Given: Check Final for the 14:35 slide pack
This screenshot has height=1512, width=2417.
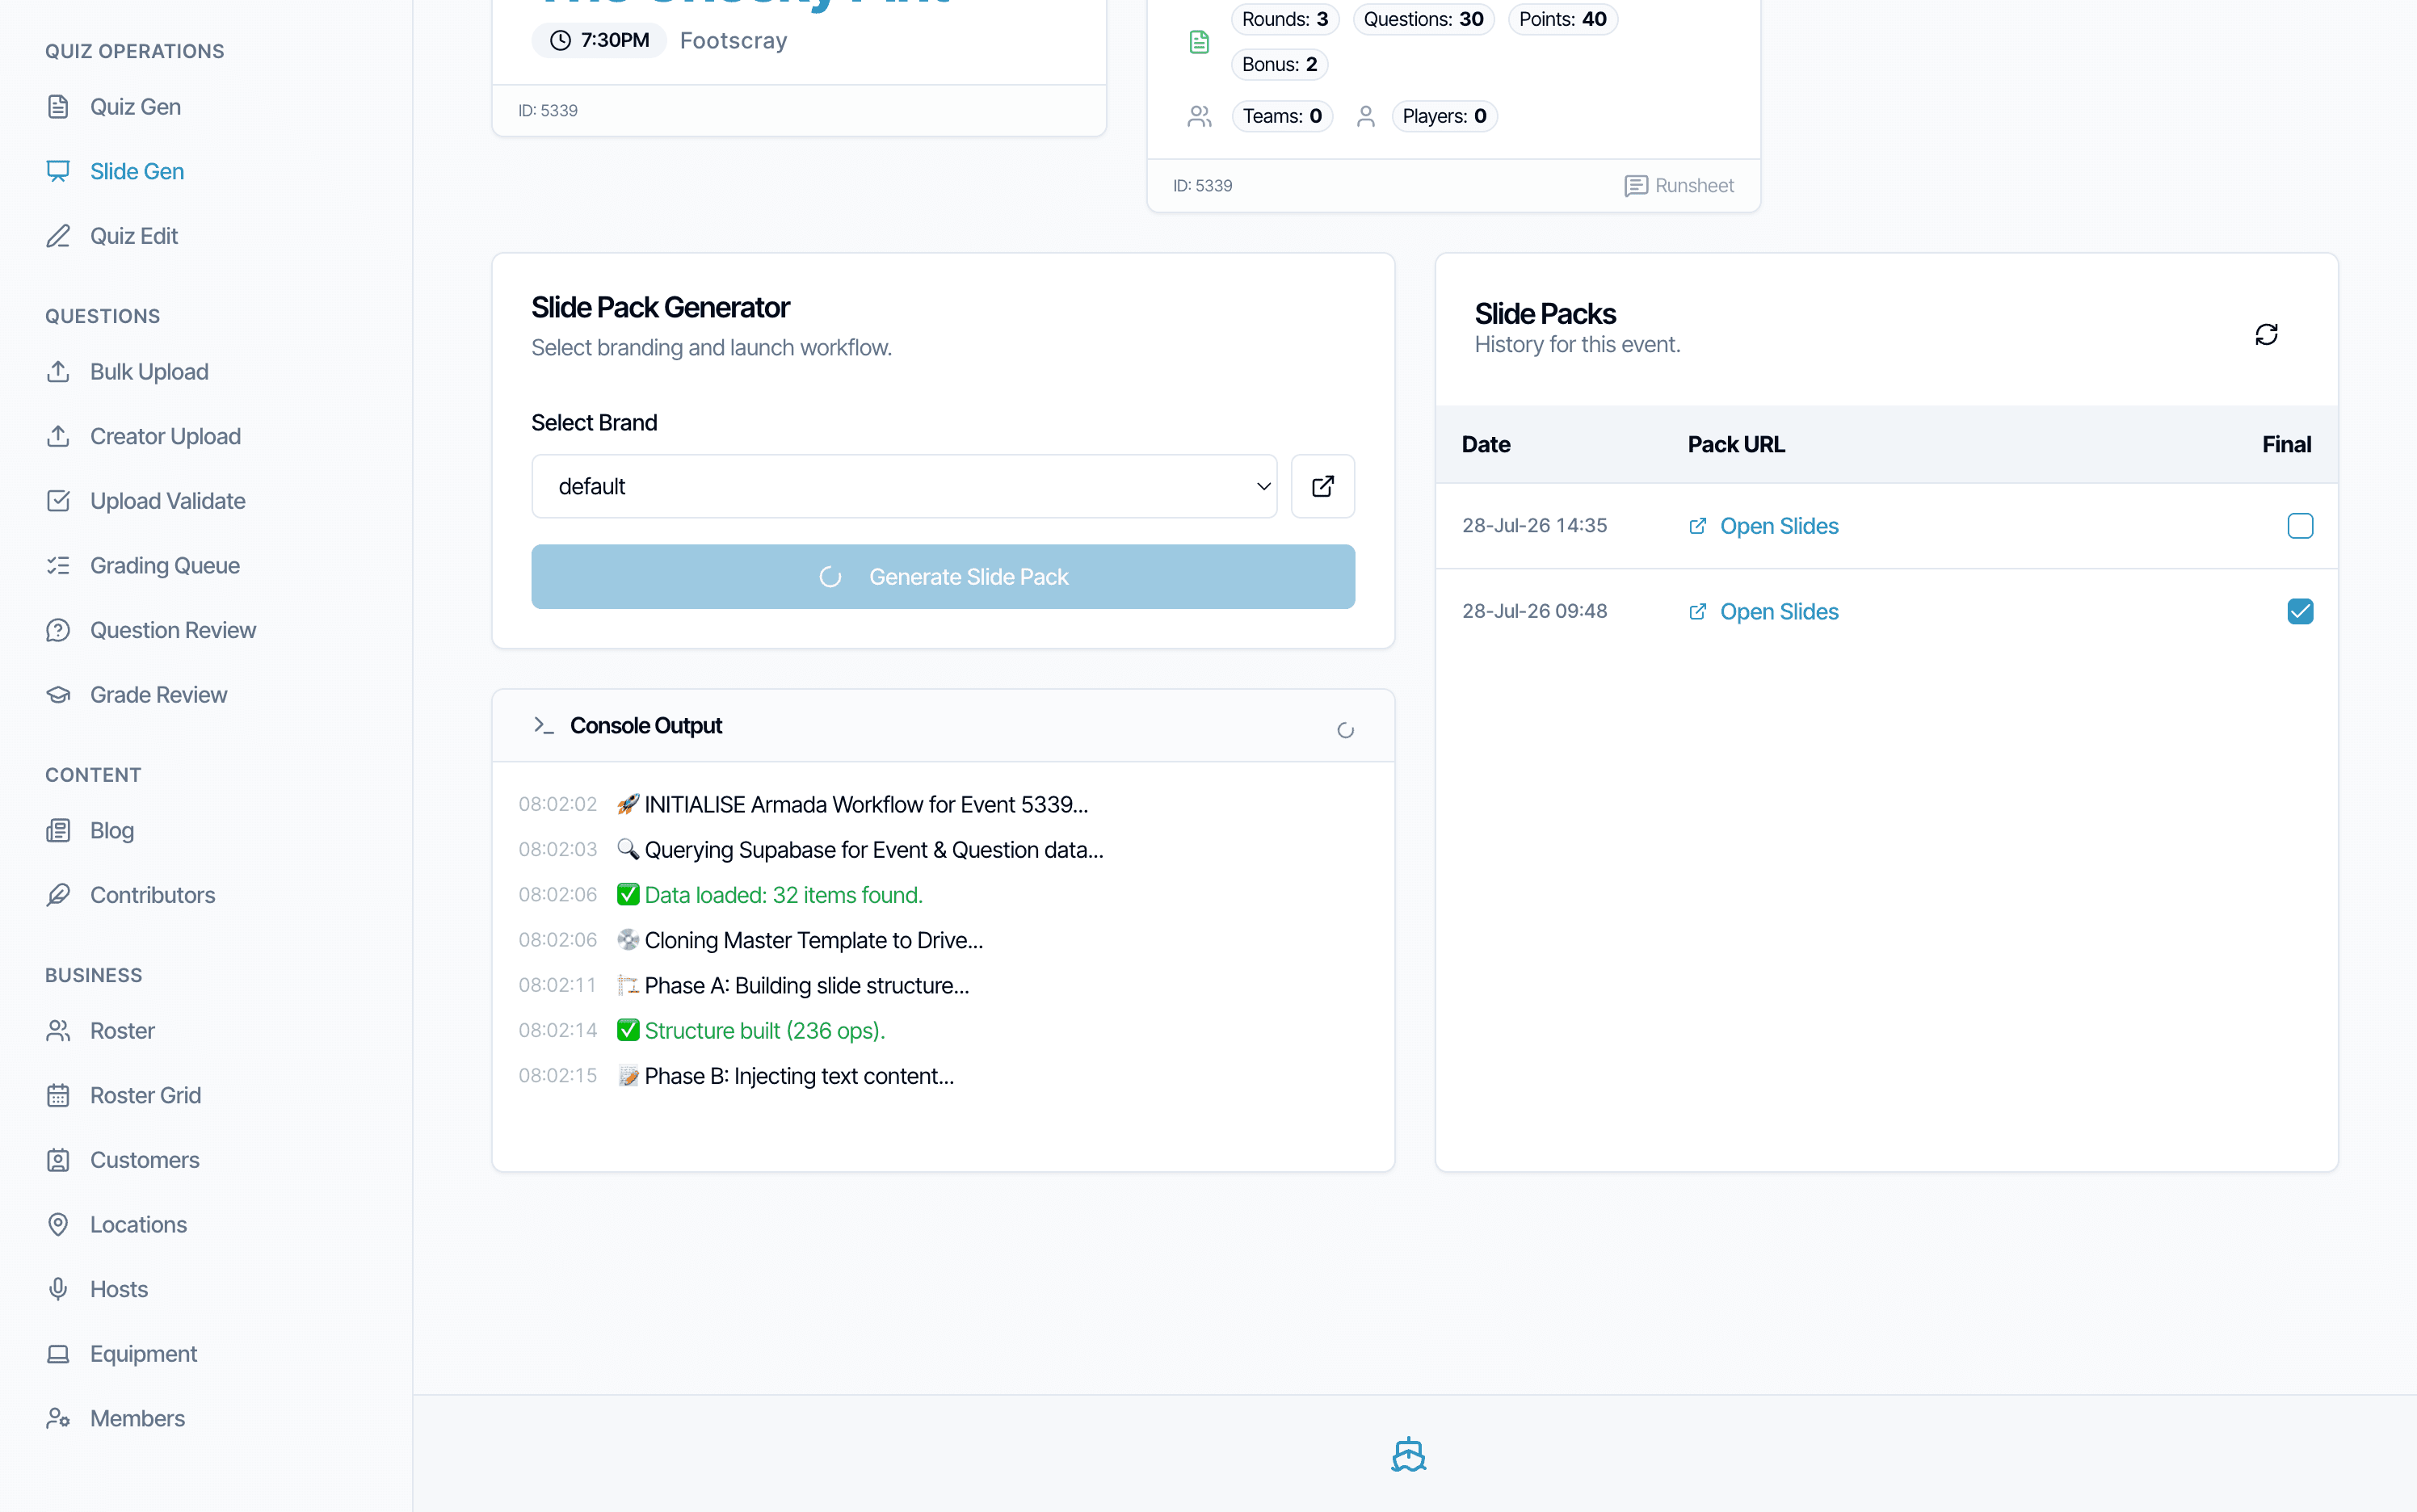Looking at the screenshot, I should click(x=2300, y=526).
